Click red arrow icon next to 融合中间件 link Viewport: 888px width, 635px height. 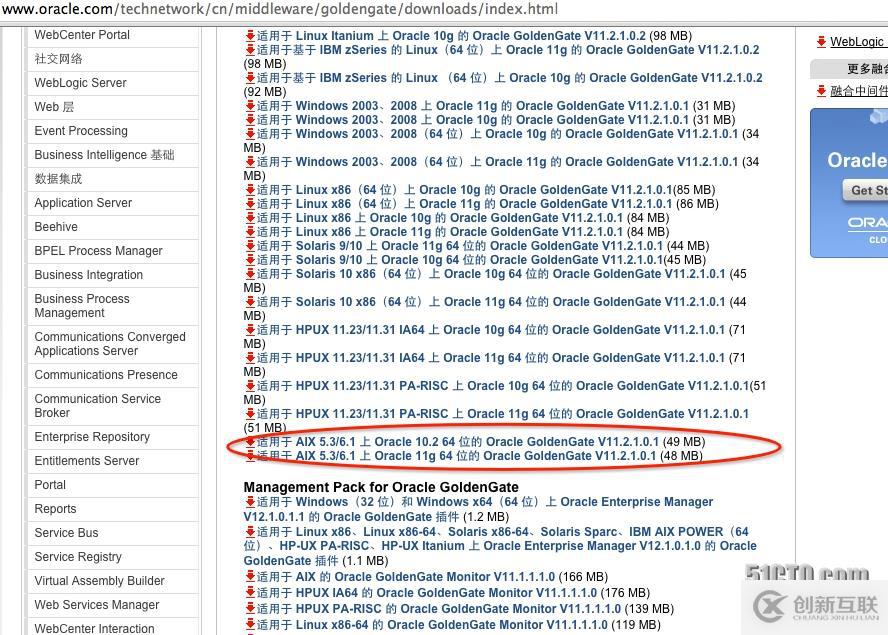pyautogui.click(x=822, y=91)
